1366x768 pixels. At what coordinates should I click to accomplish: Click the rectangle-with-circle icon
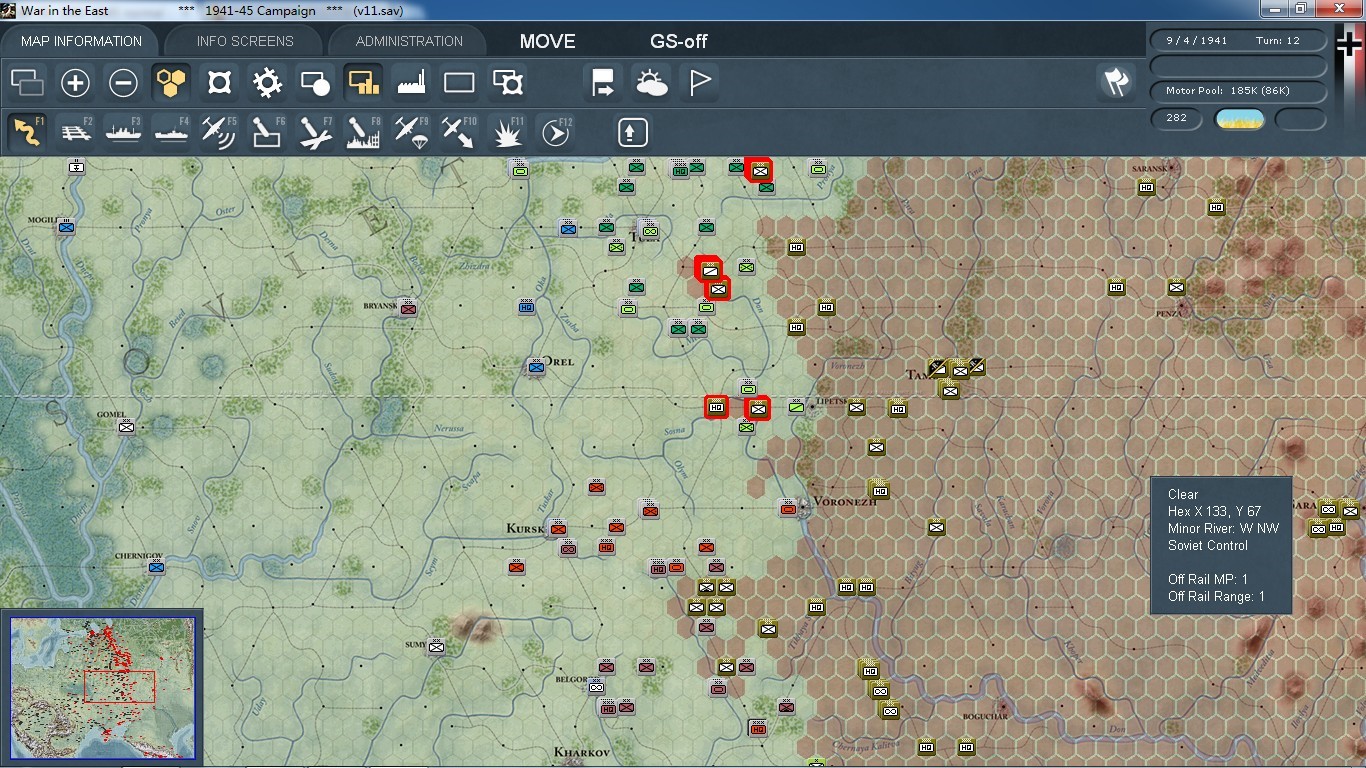315,83
